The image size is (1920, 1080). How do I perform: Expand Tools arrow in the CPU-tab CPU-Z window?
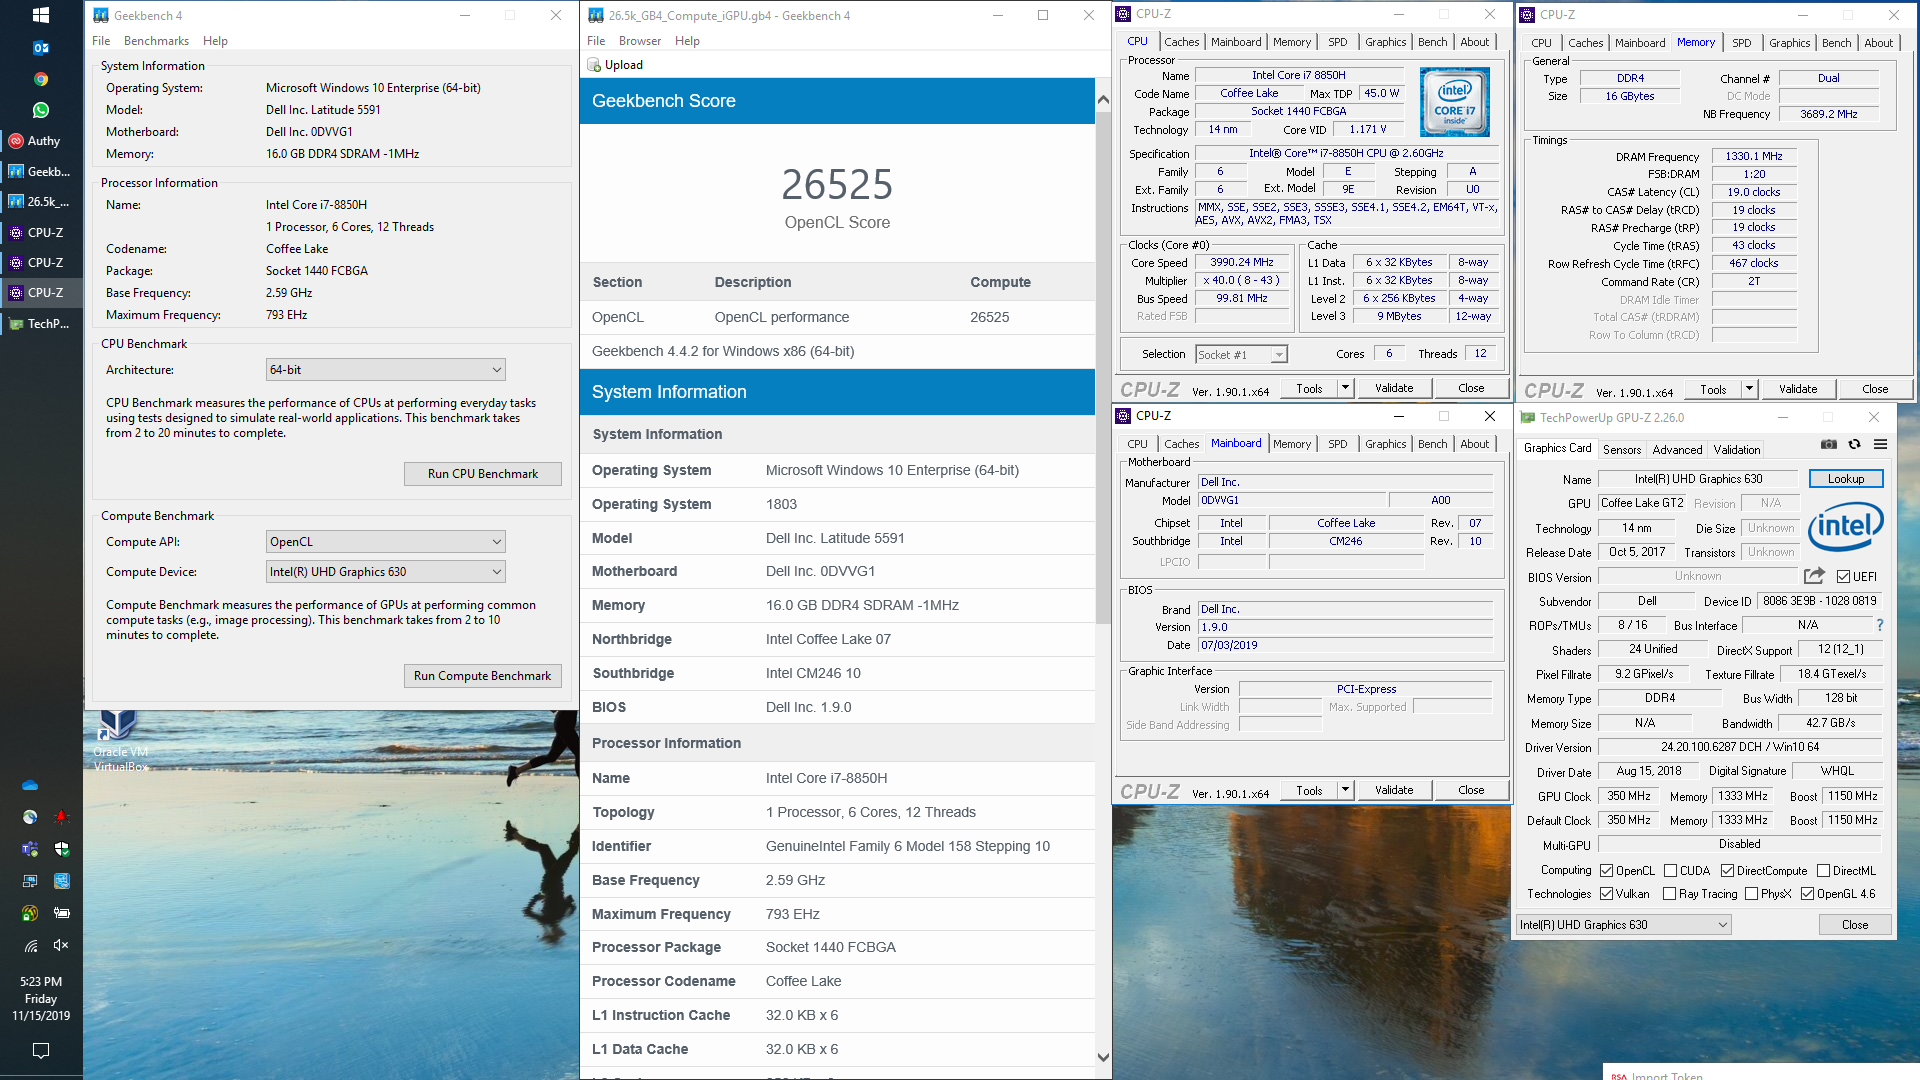[x=1346, y=388]
